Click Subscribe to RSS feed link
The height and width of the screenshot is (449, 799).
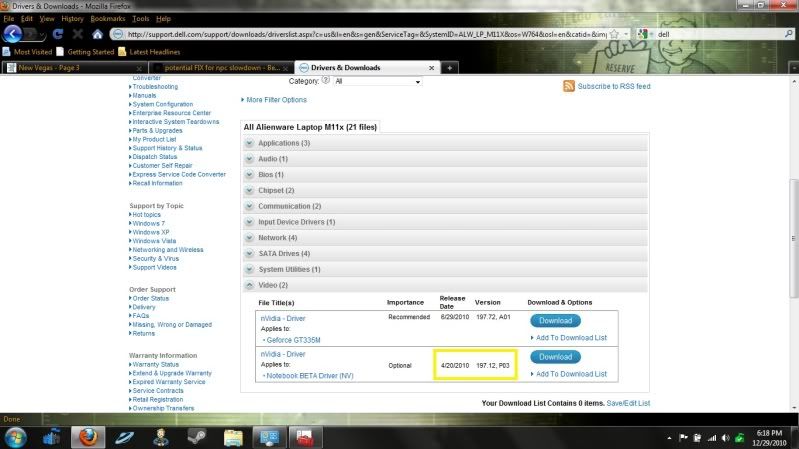(x=614, y=86)
